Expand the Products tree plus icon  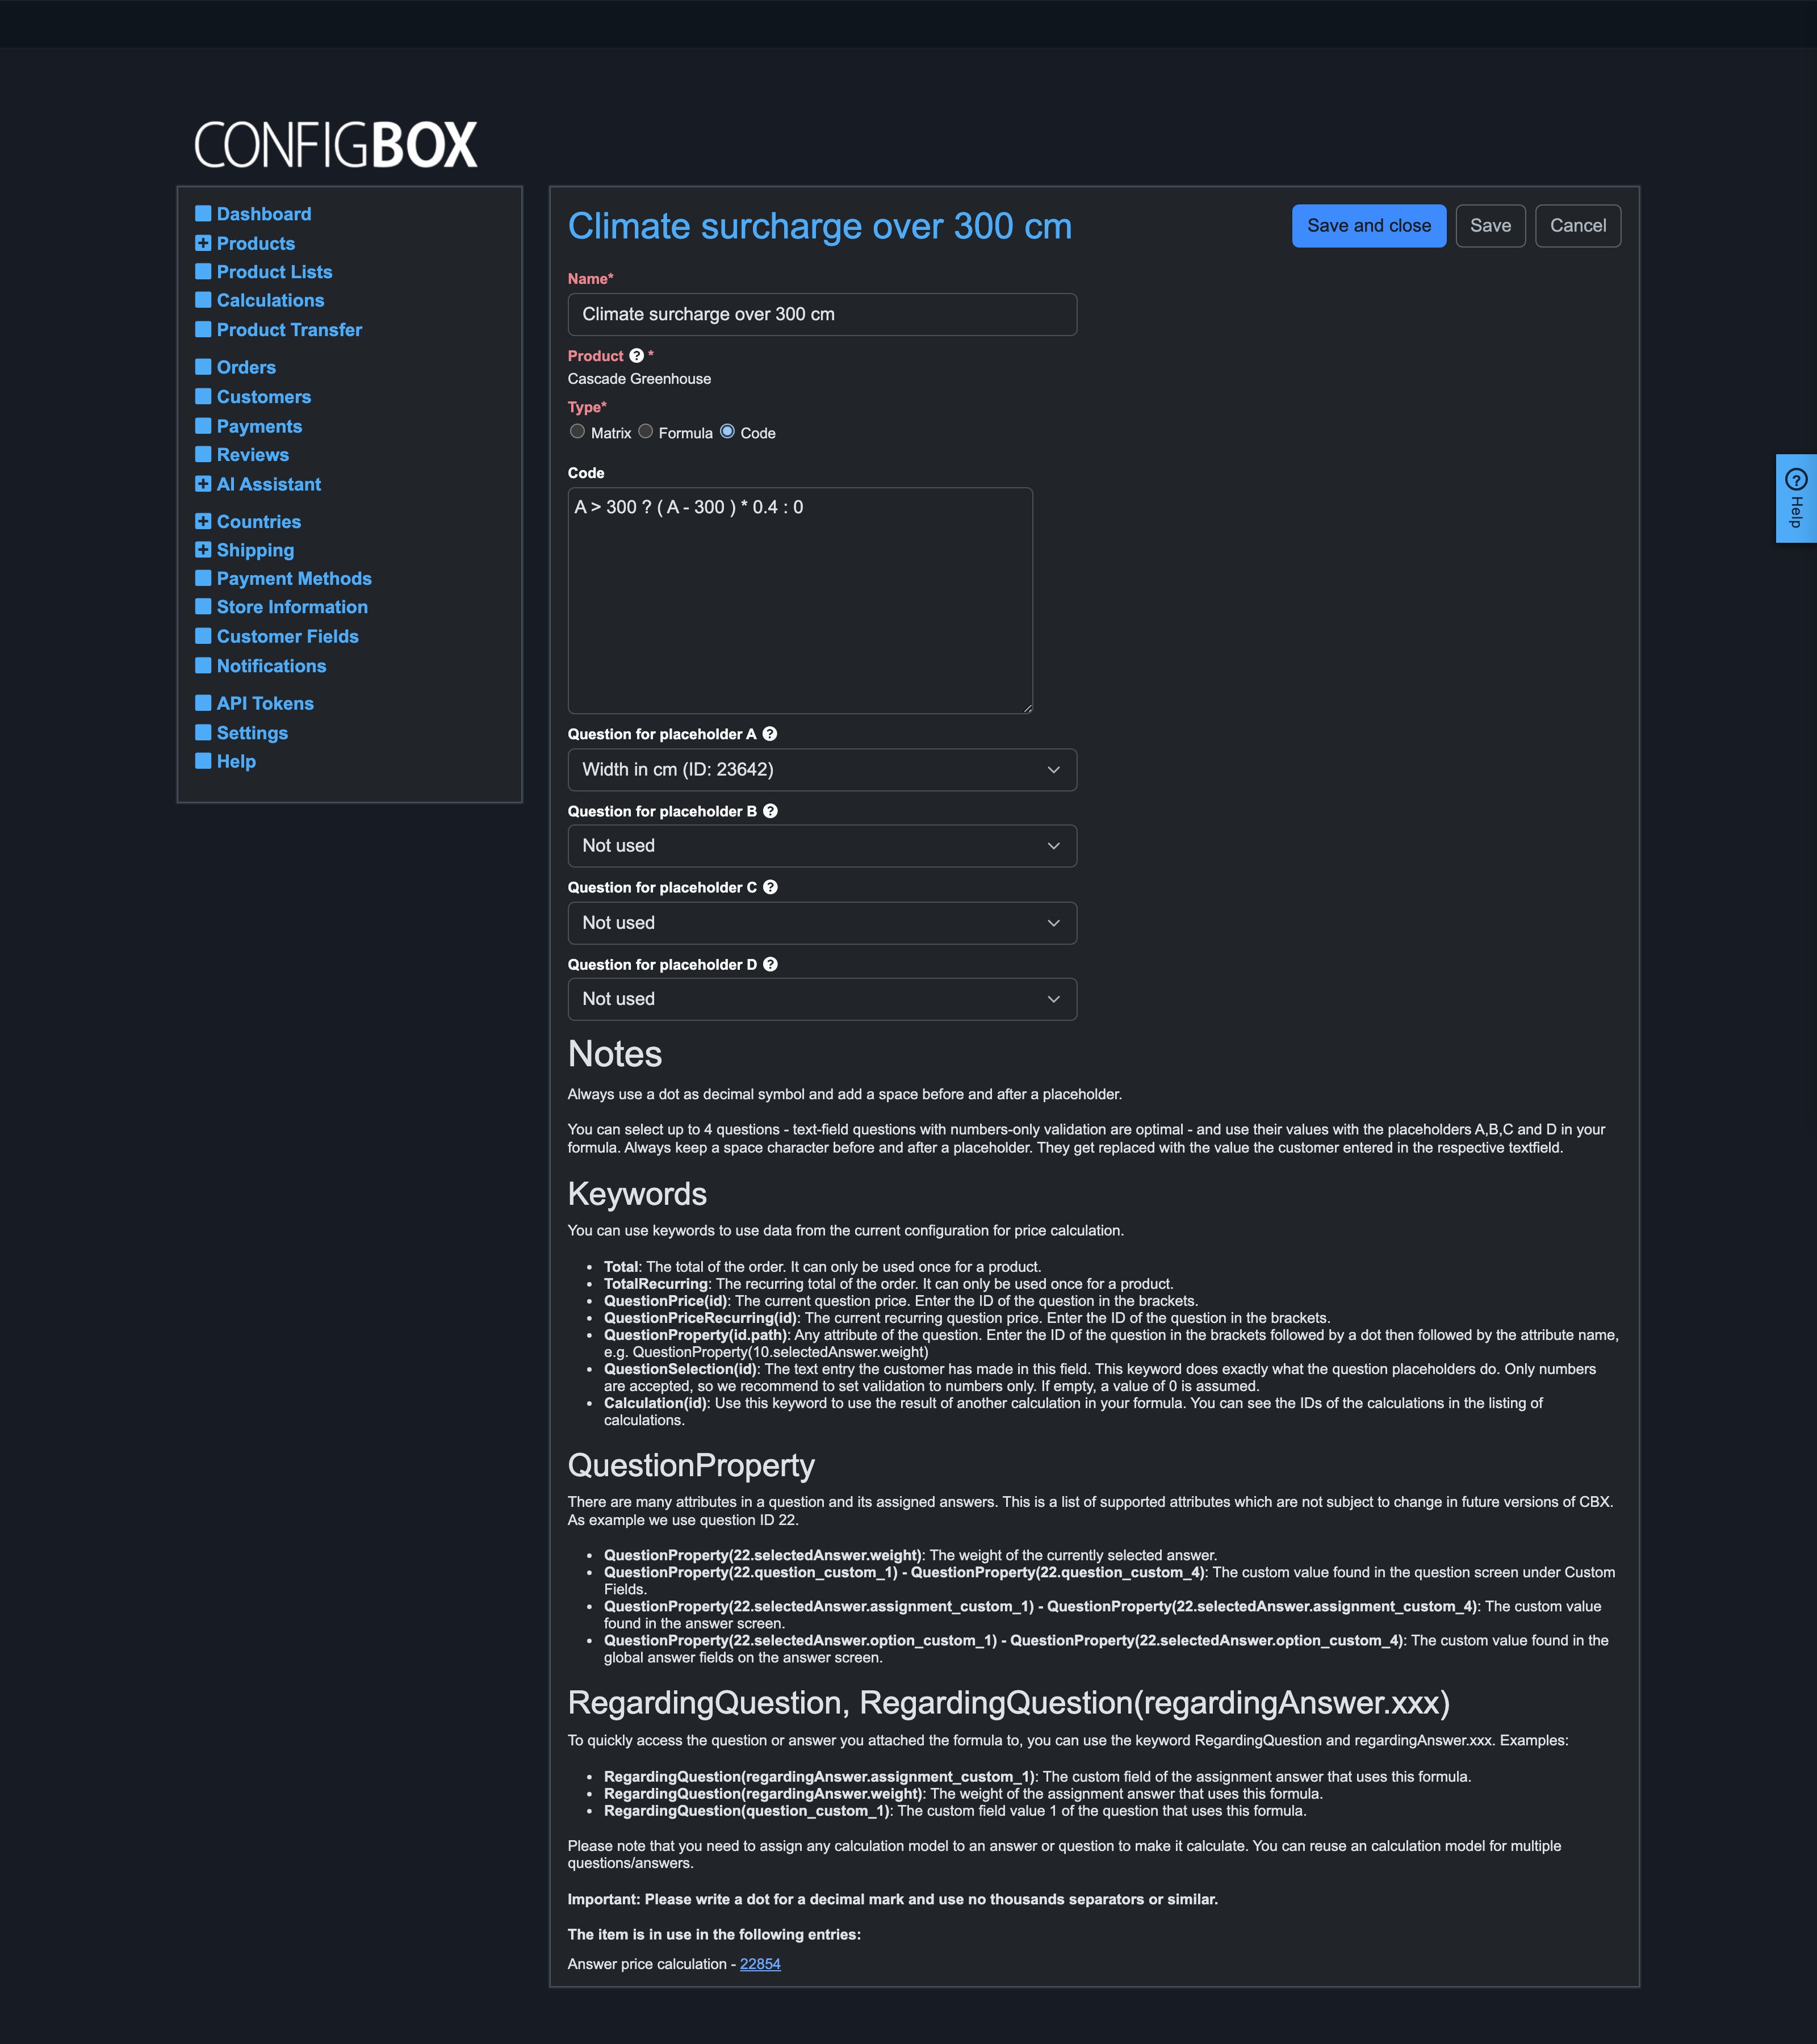pyautogui.click(x=203, y=243)
